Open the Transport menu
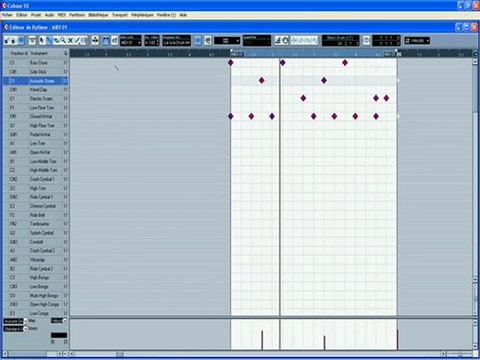Image resolution: width=480 pixels, height=360 pixels. (x=120, y=15)
